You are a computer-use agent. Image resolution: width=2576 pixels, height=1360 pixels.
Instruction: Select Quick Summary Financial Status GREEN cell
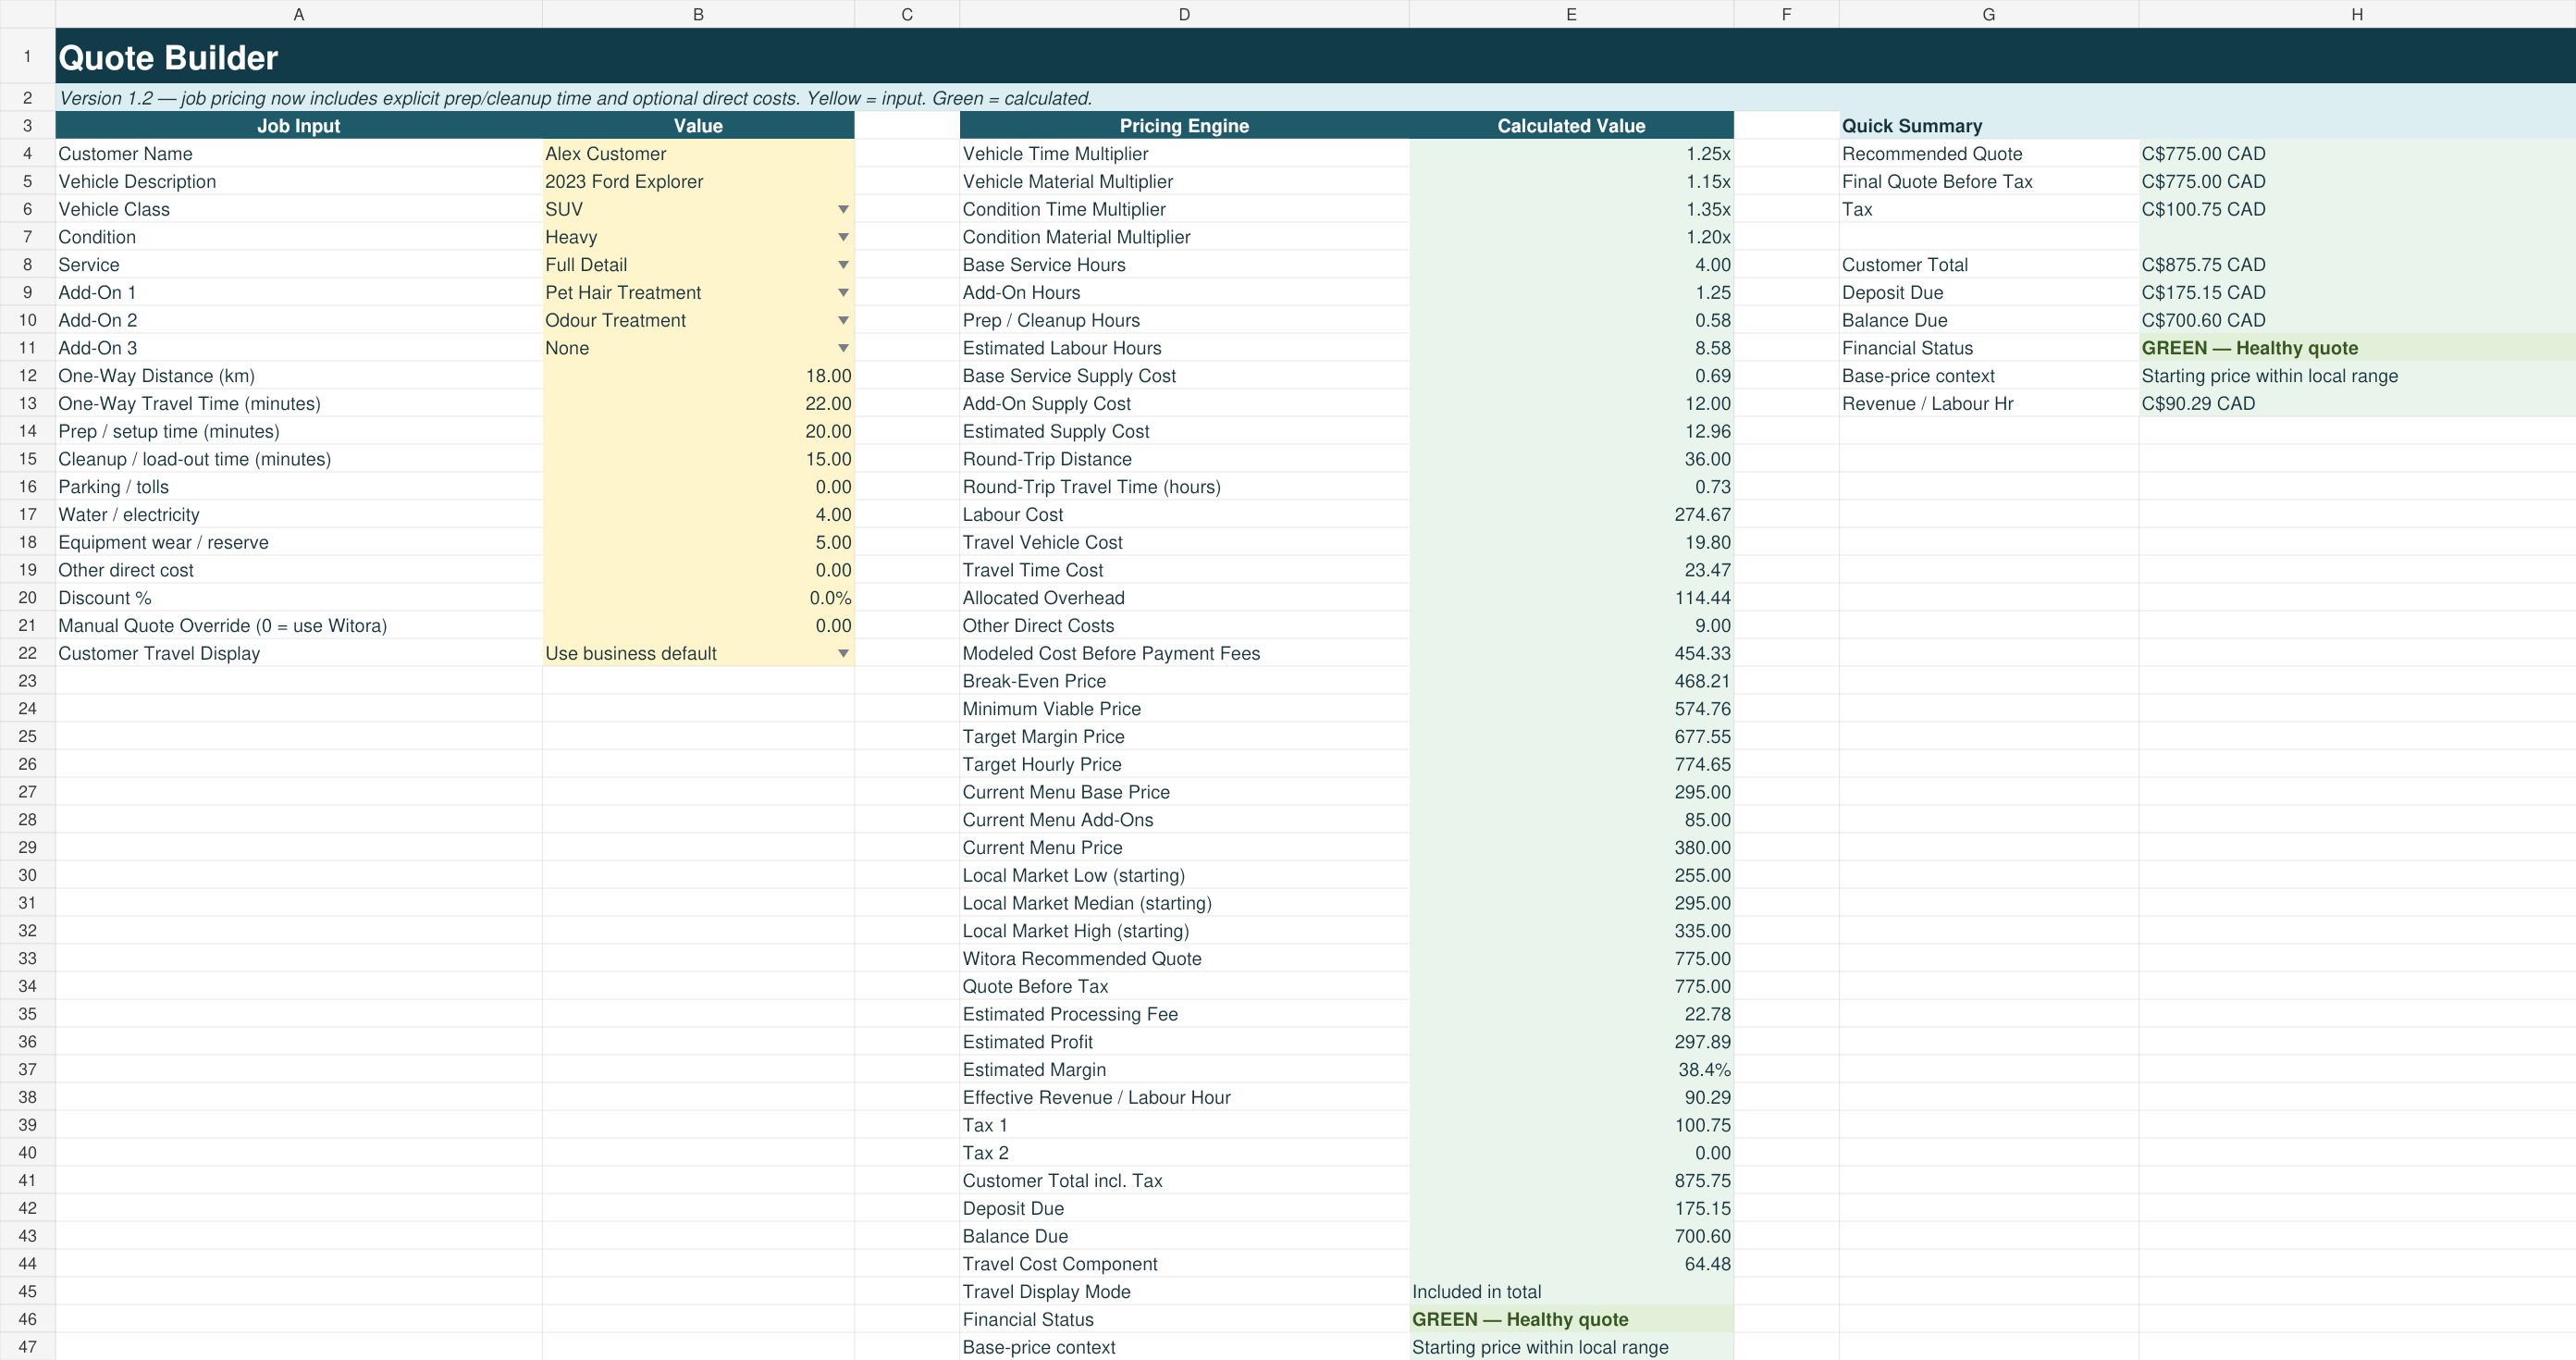click(x=2357, y=348)
